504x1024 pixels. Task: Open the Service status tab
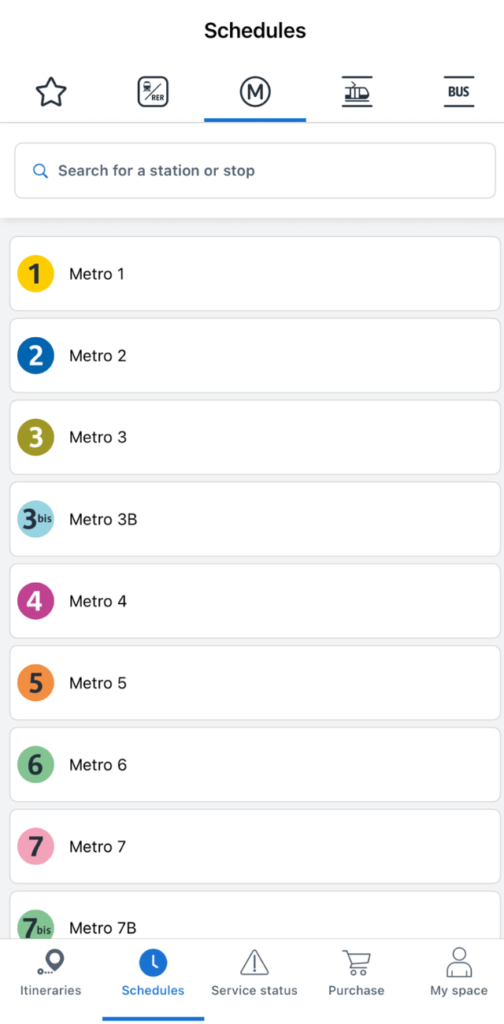pos(255,974)
